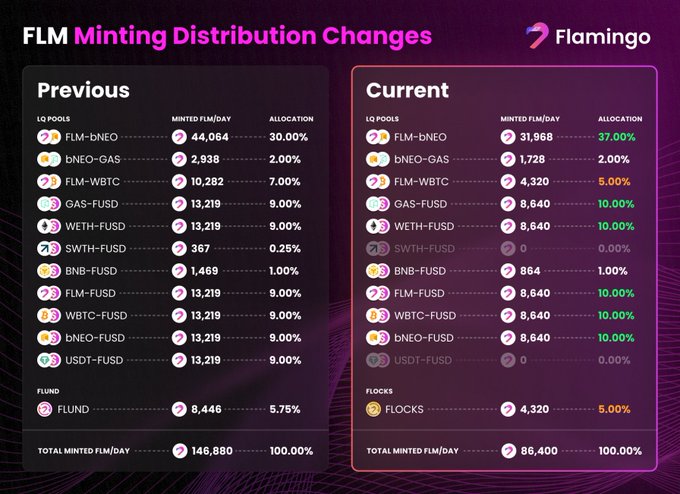Click the BNB-FUSD pool icon under Current
Image resolution: width=680 pixels, height=494 pixels.
click(x=378, y=271)
